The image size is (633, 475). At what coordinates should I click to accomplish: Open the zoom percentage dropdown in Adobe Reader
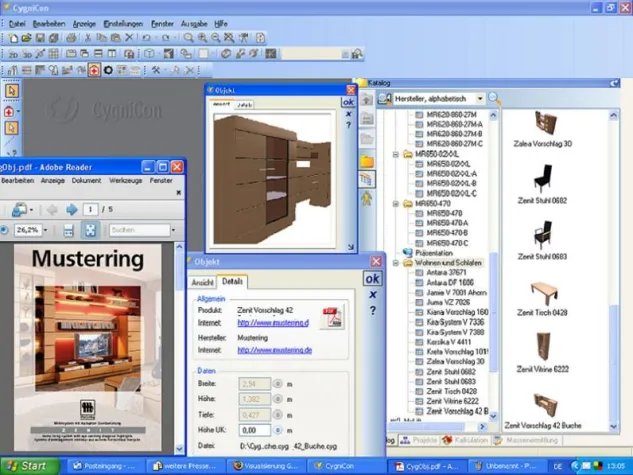tap(46, 230)
